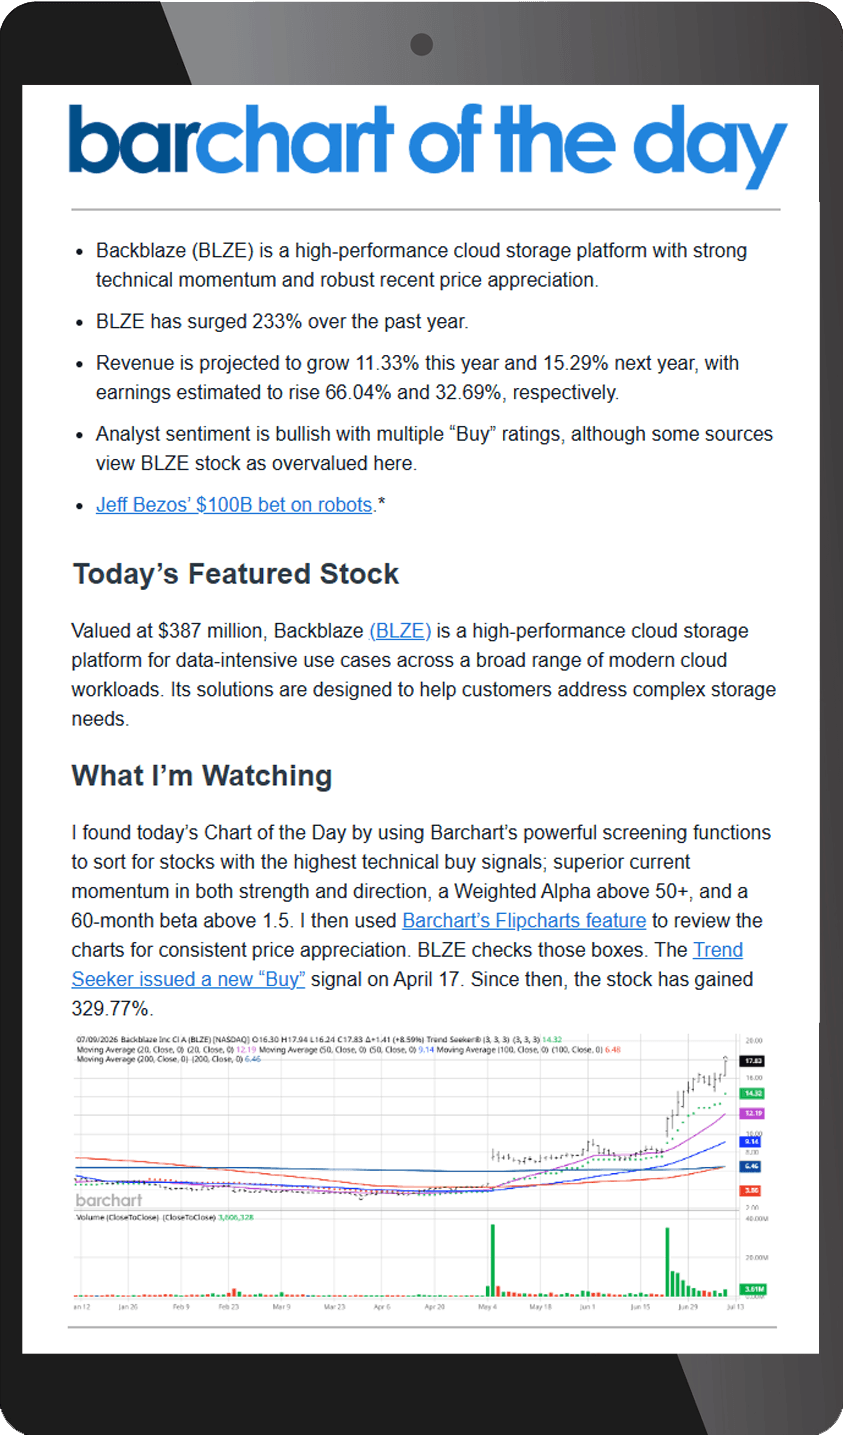Select the 17.83 black price label
The height and width of the screenshot is (1435, 843).
[753, 1061]
